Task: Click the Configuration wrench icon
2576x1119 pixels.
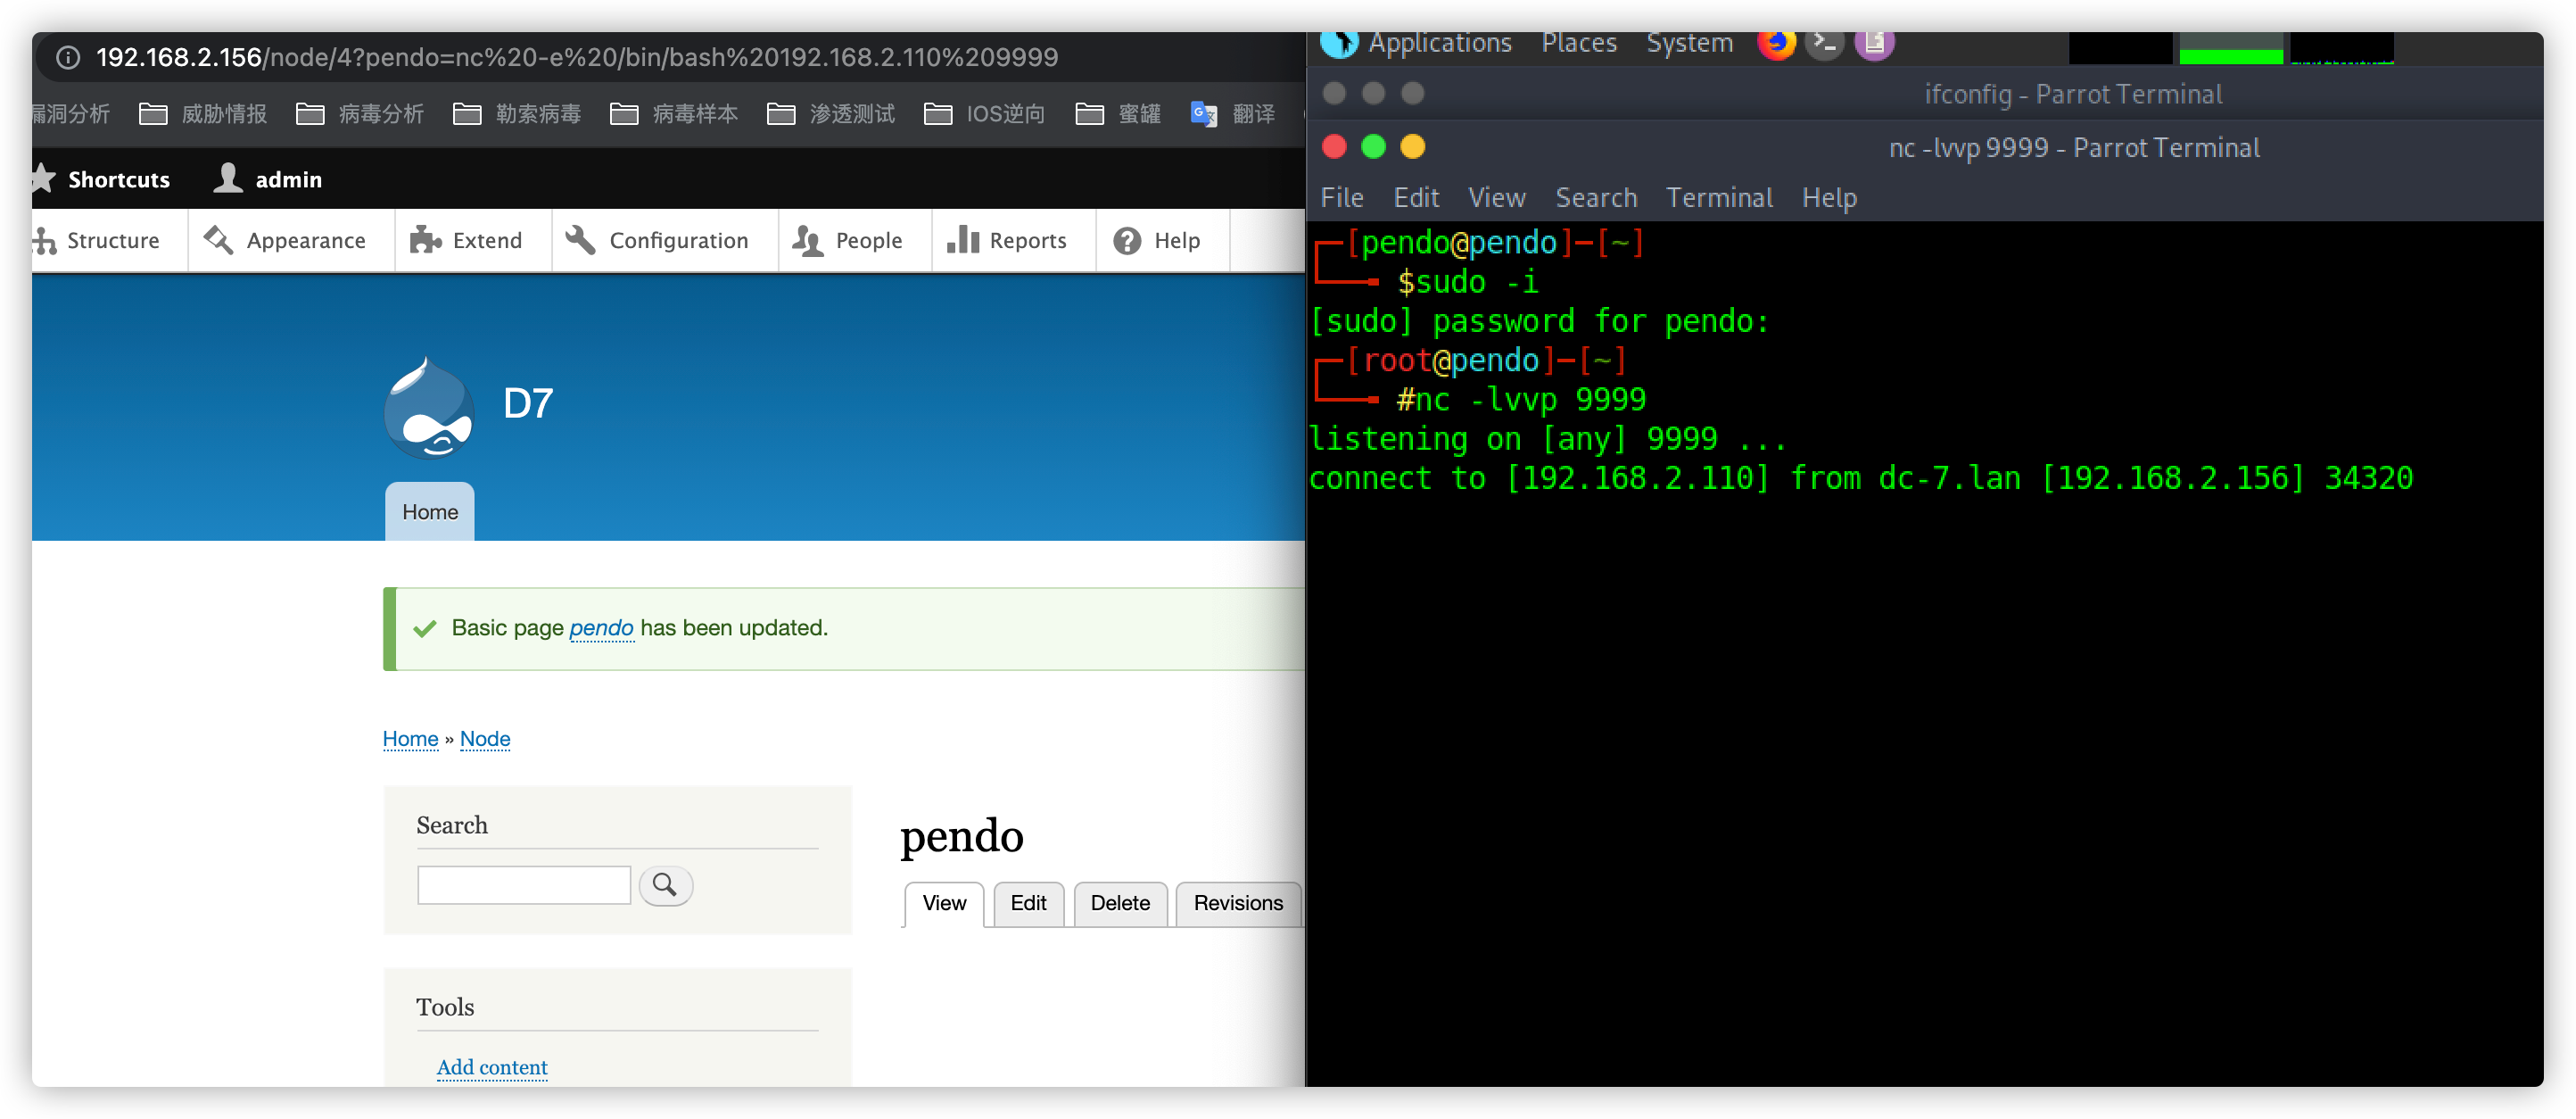Action: click(x=581, y=240)
